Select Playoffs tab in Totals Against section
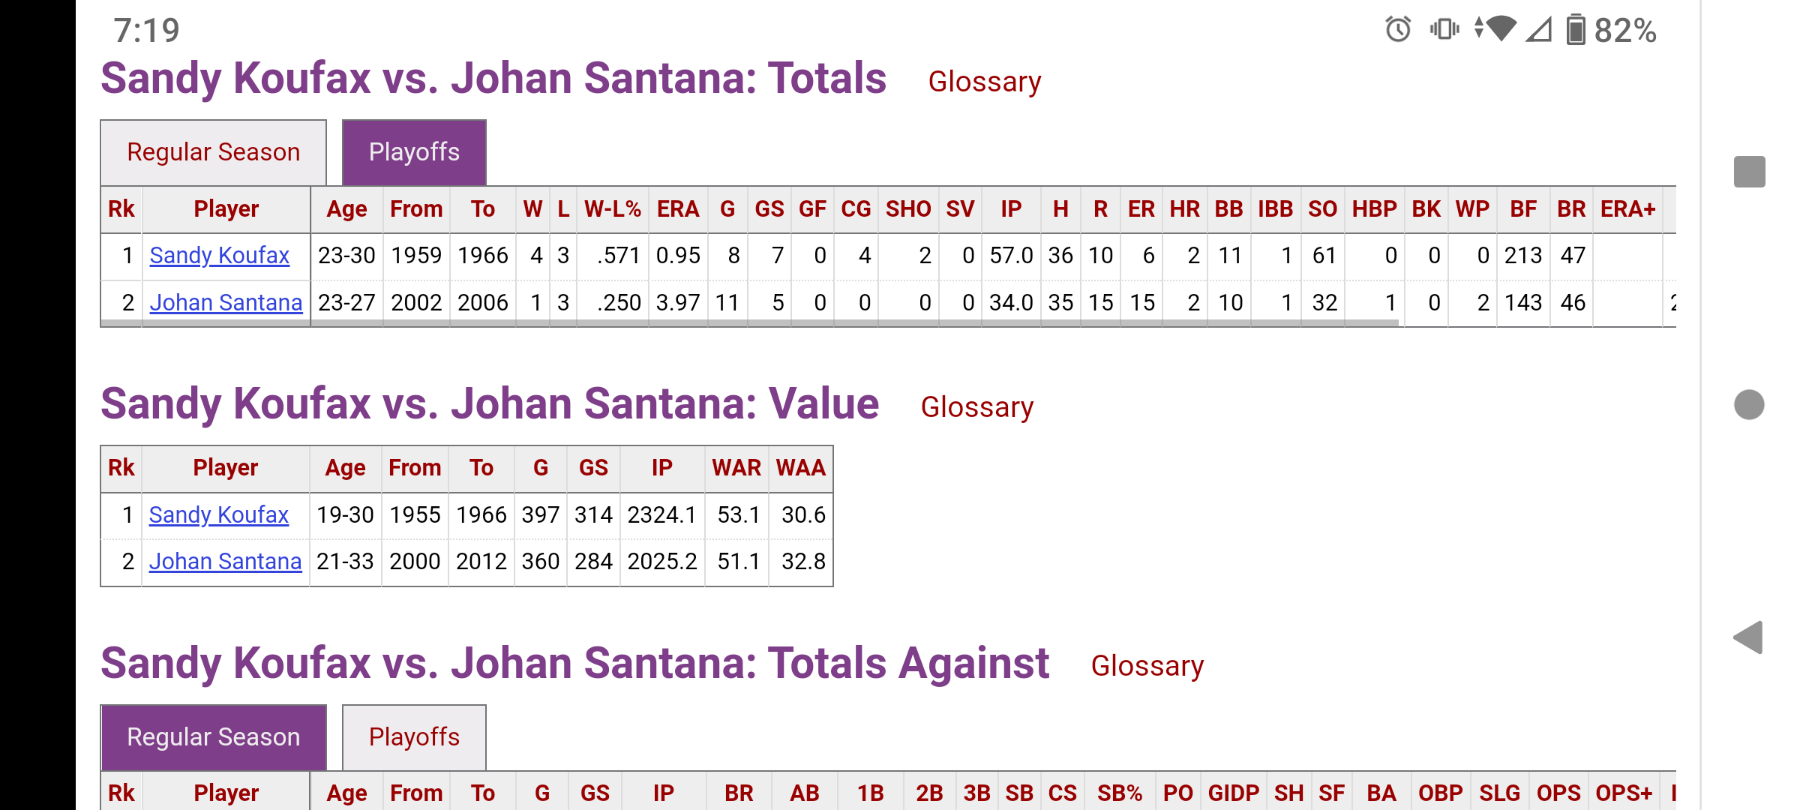This screenshot has height=810, width=1800. point(414,737)
